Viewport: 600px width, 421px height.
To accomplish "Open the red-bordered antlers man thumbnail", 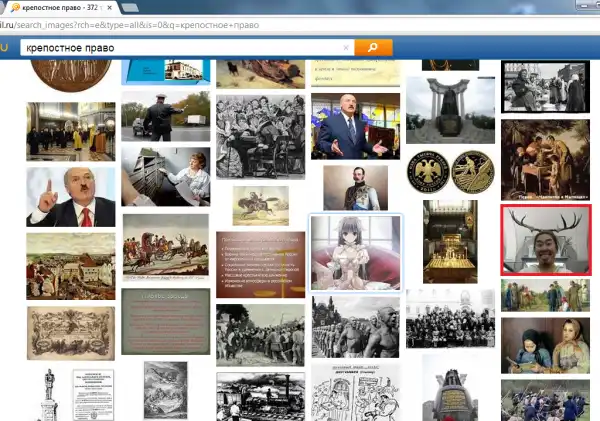I will click(546, 240).
